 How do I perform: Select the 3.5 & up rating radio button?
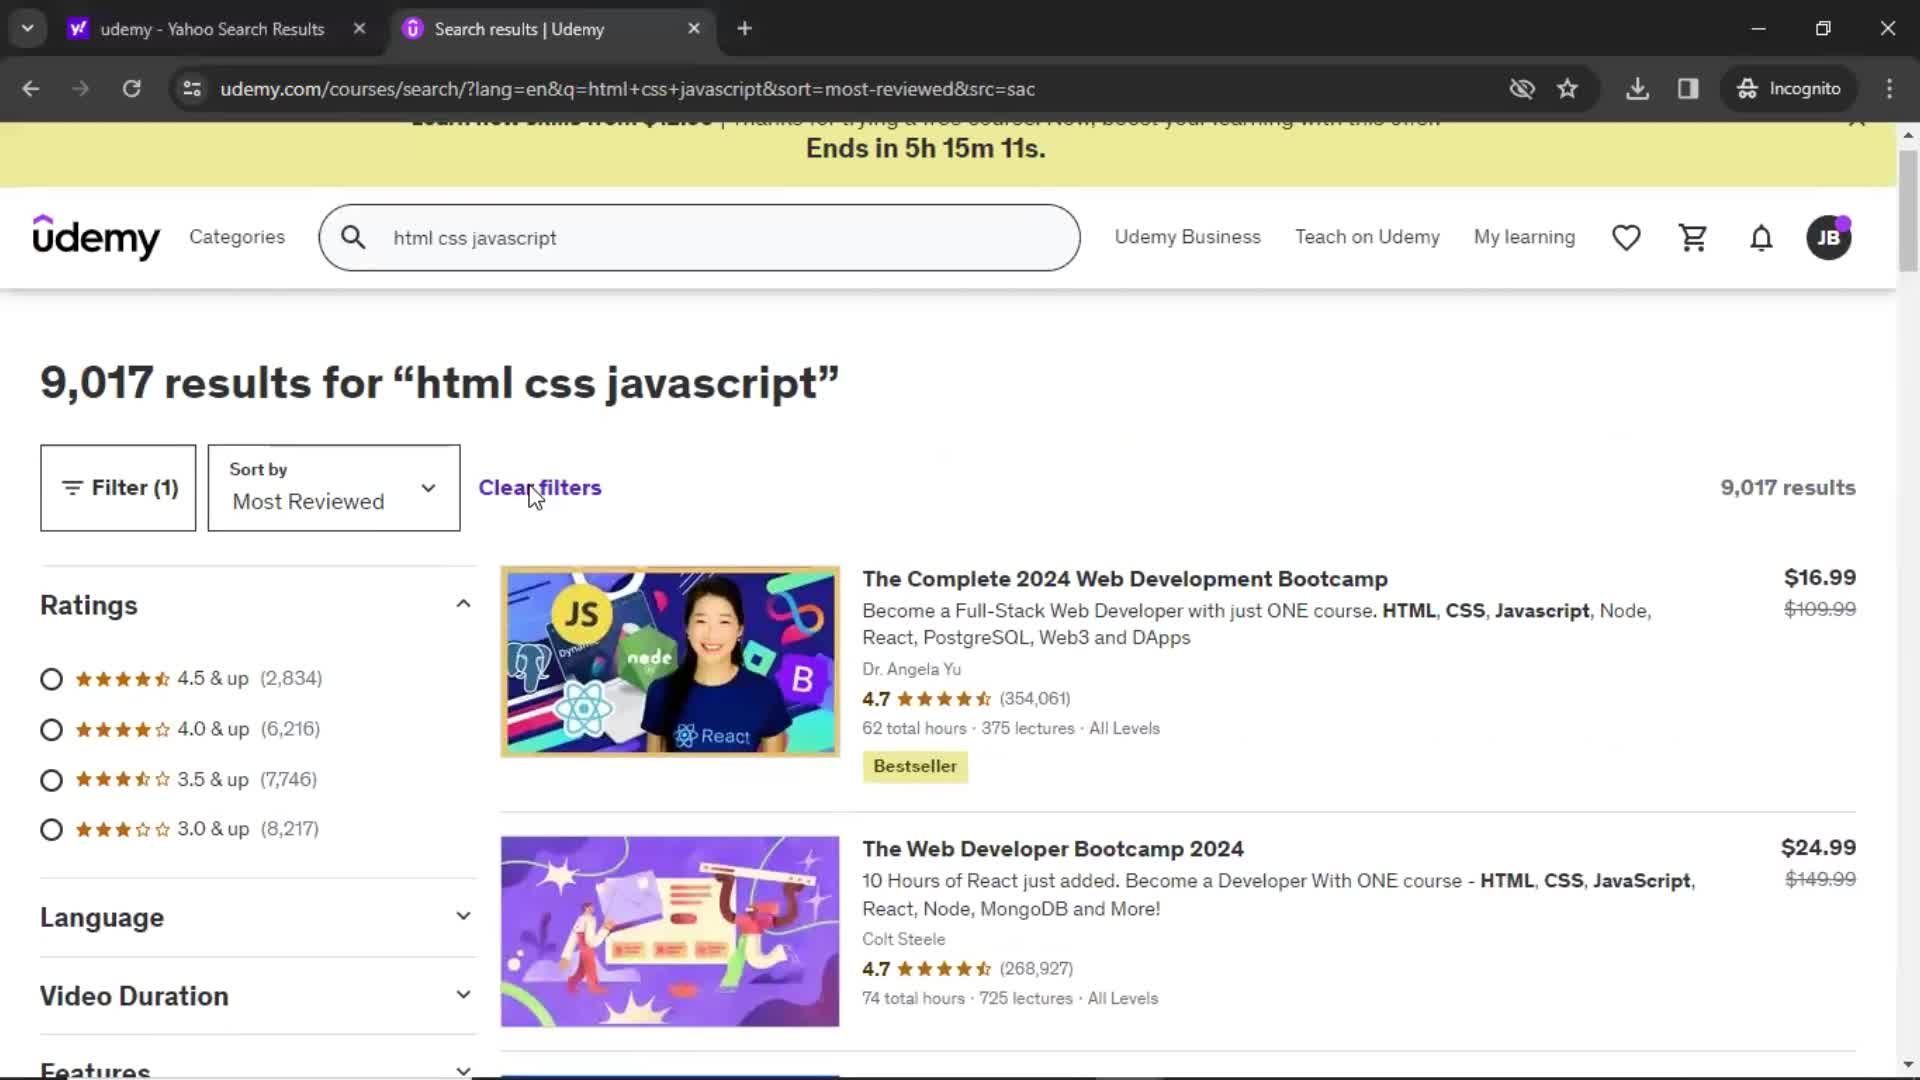coord(50,779)
